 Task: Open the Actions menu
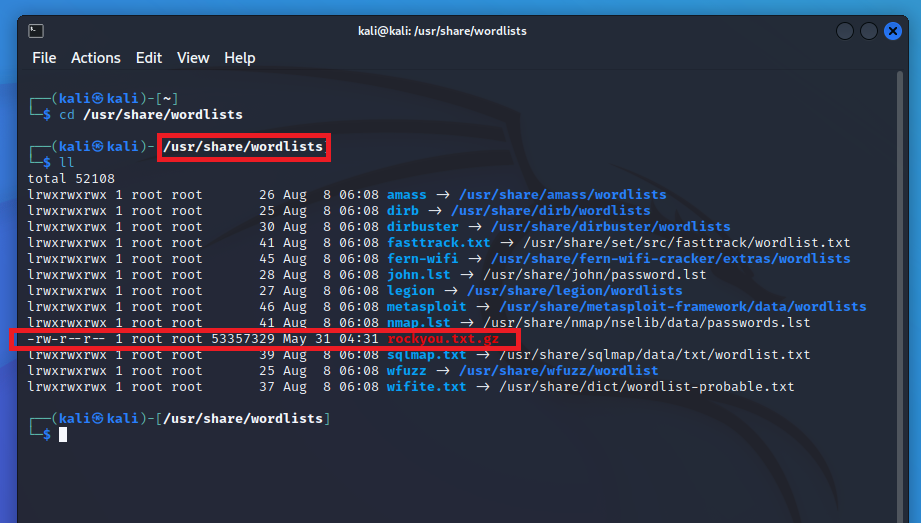(x=96, y=58)
